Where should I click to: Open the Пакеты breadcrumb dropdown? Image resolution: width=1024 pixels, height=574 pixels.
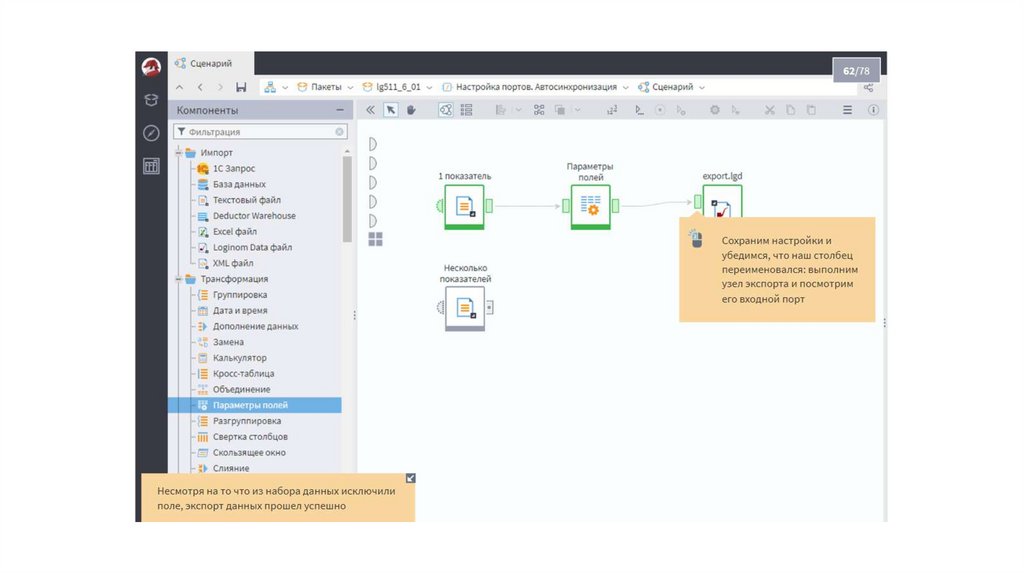point(350,87)
